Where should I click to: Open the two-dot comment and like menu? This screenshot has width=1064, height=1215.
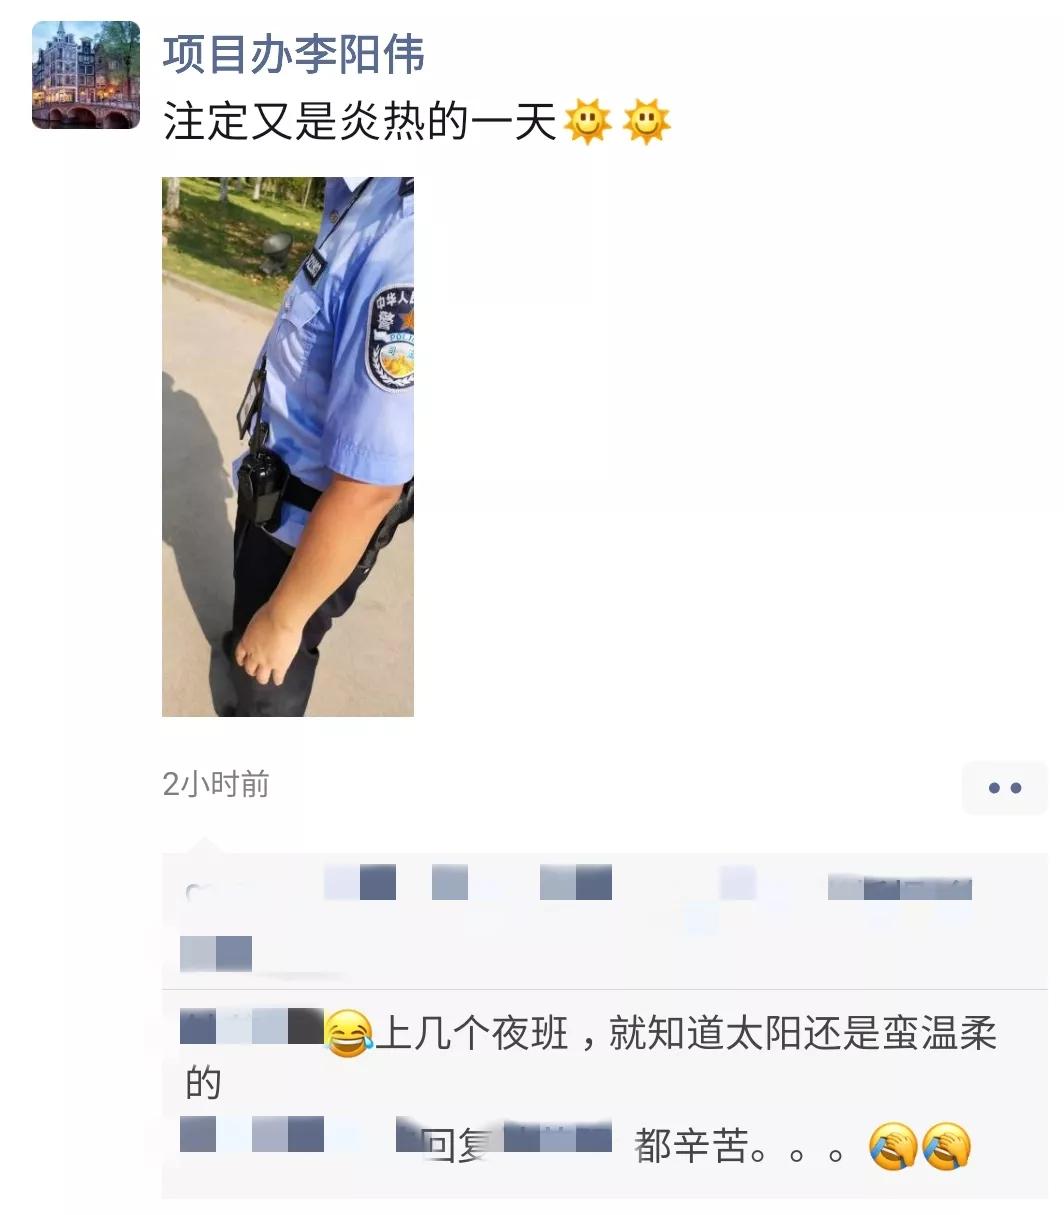click(x=1004, y=787)
